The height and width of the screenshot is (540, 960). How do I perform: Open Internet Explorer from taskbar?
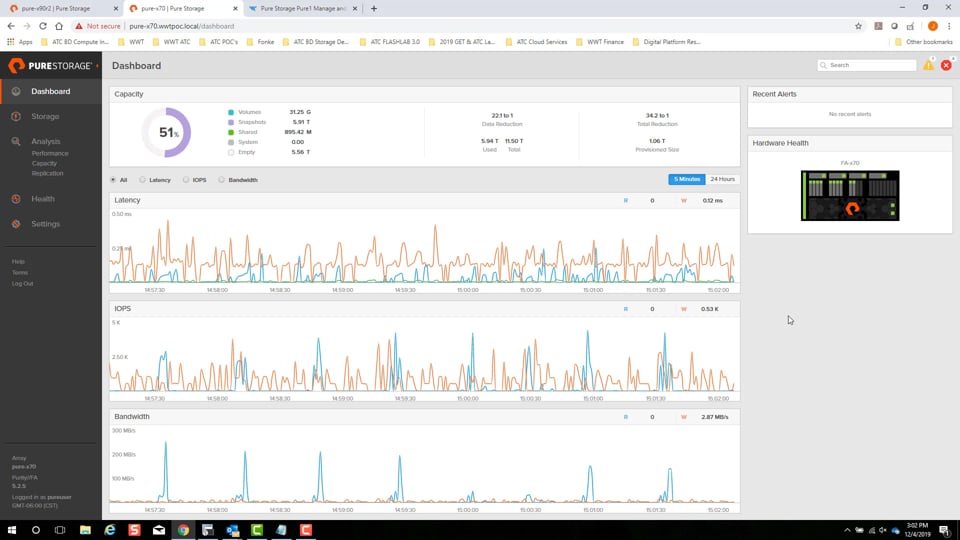[x=110, y=530]
